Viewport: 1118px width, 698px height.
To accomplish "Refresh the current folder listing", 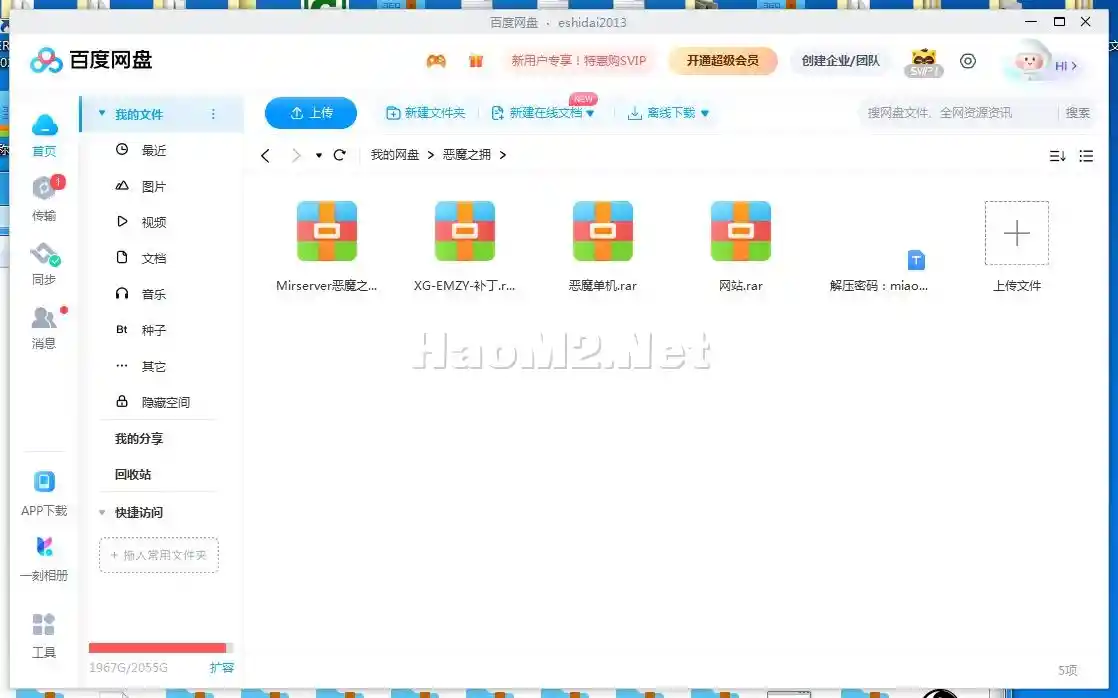I will 340,155.
